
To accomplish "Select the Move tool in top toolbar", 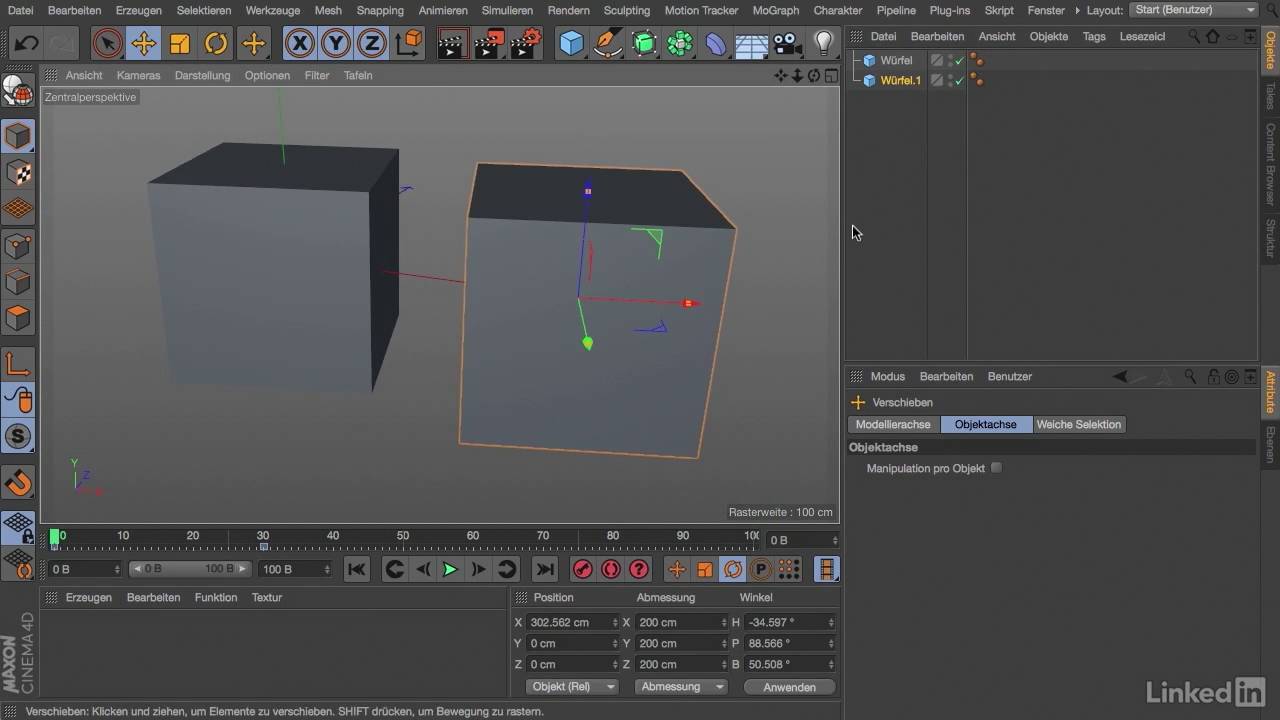I will point(143,44).
